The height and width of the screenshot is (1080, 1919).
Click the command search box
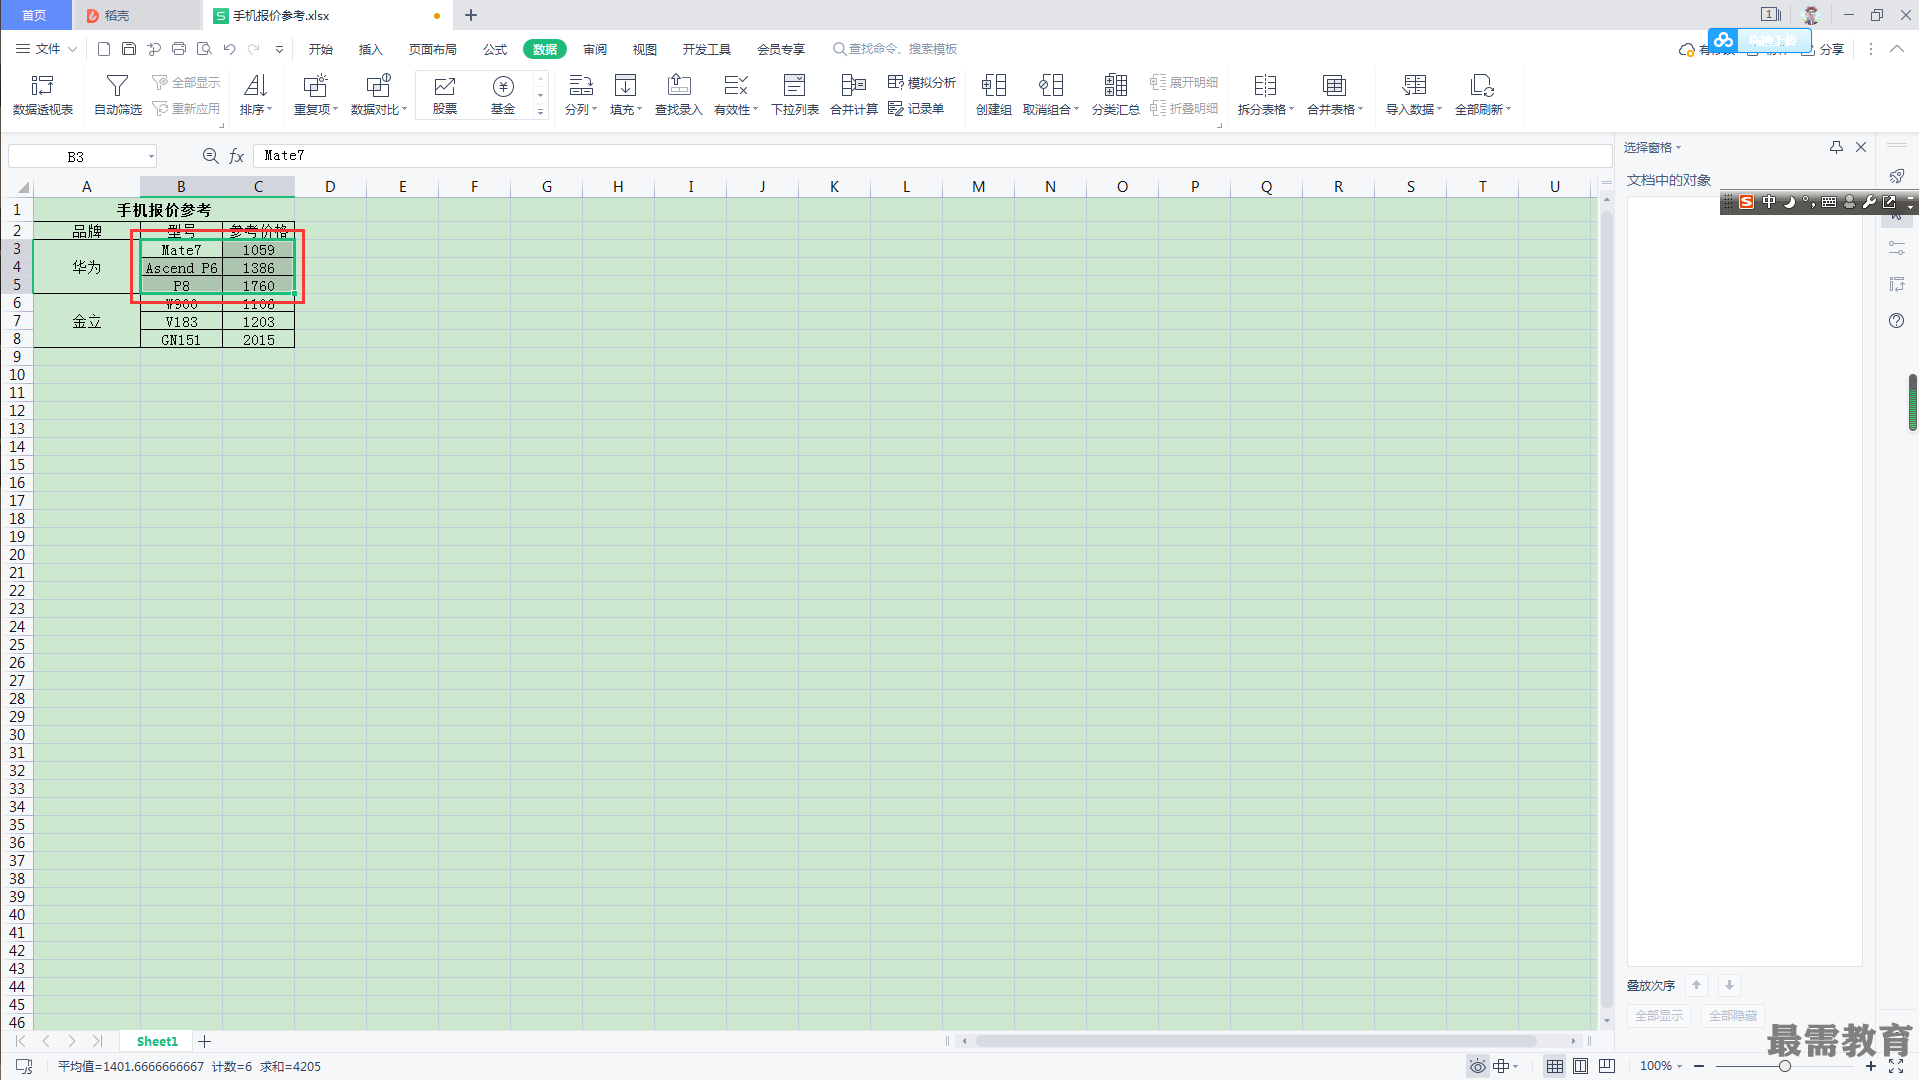(895, 49)
